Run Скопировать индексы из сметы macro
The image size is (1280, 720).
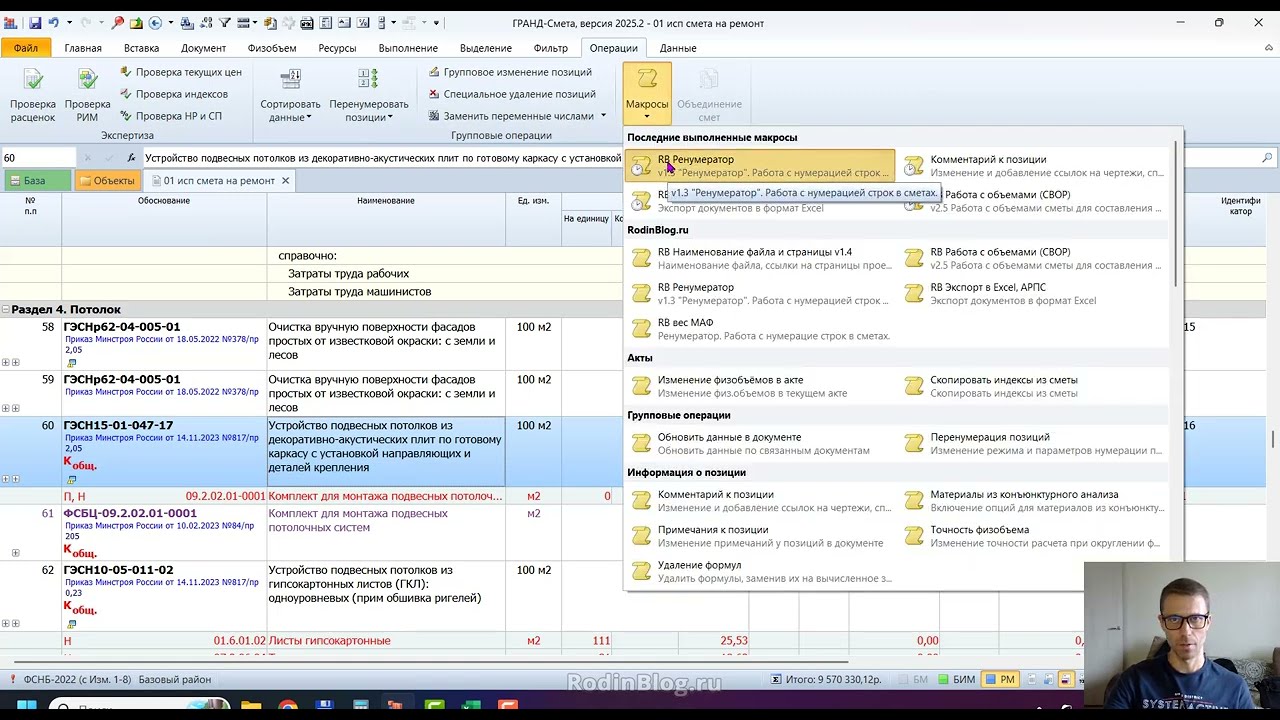coord(1033,386)
